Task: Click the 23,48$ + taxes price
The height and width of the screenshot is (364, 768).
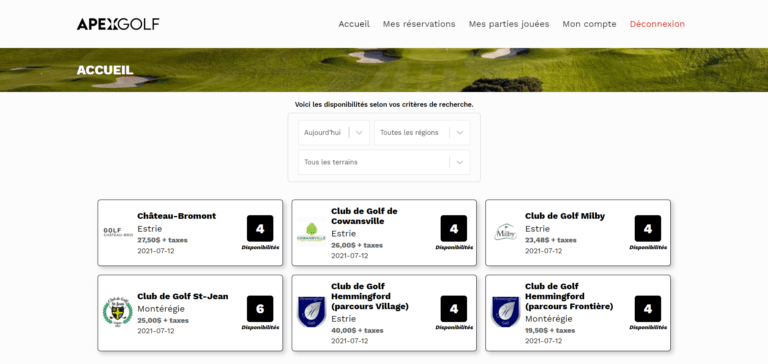Action: pos(551,240)
